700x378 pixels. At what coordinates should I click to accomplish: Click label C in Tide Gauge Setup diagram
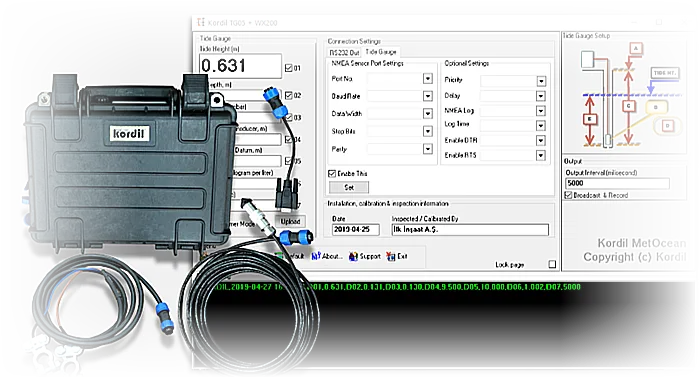point(629,106)
